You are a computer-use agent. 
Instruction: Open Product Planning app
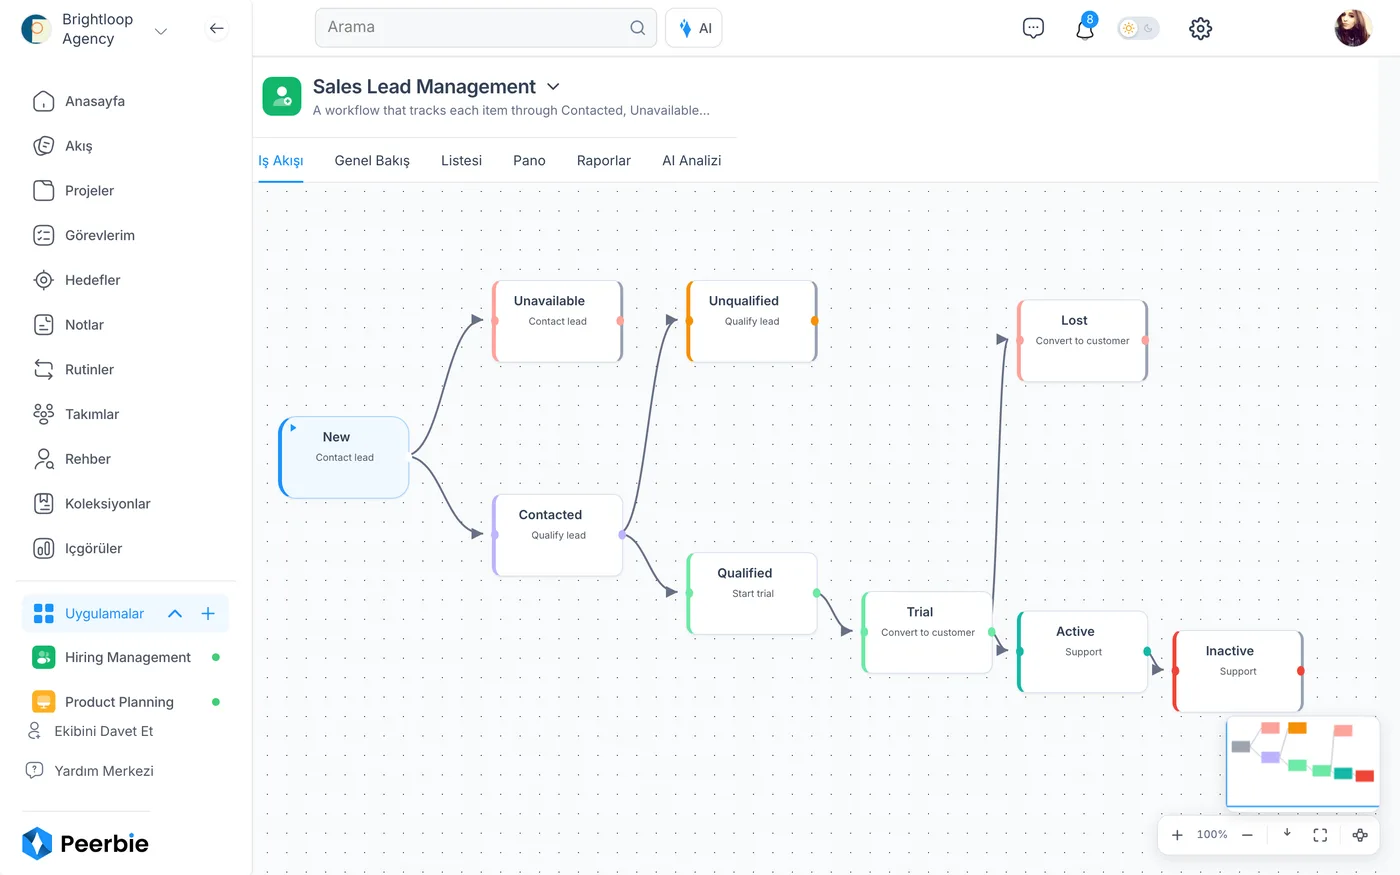[125, 702]
